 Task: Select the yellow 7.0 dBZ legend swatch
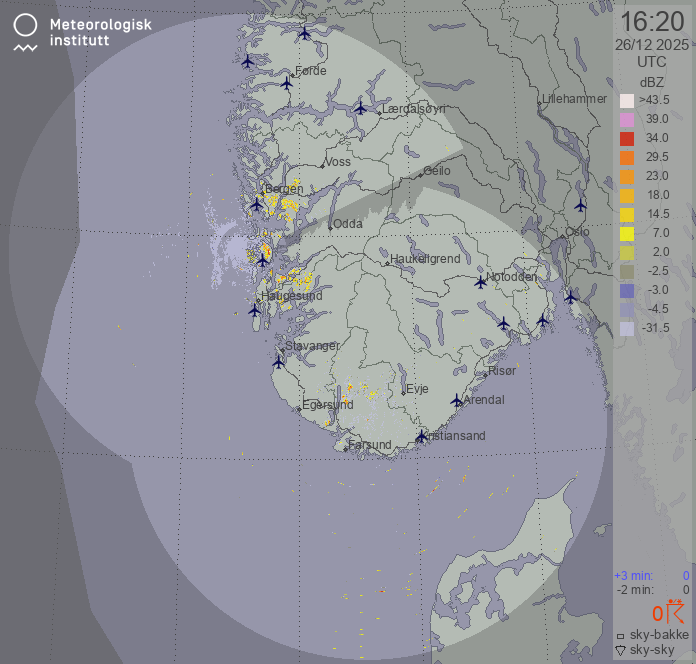click(627, 234)
